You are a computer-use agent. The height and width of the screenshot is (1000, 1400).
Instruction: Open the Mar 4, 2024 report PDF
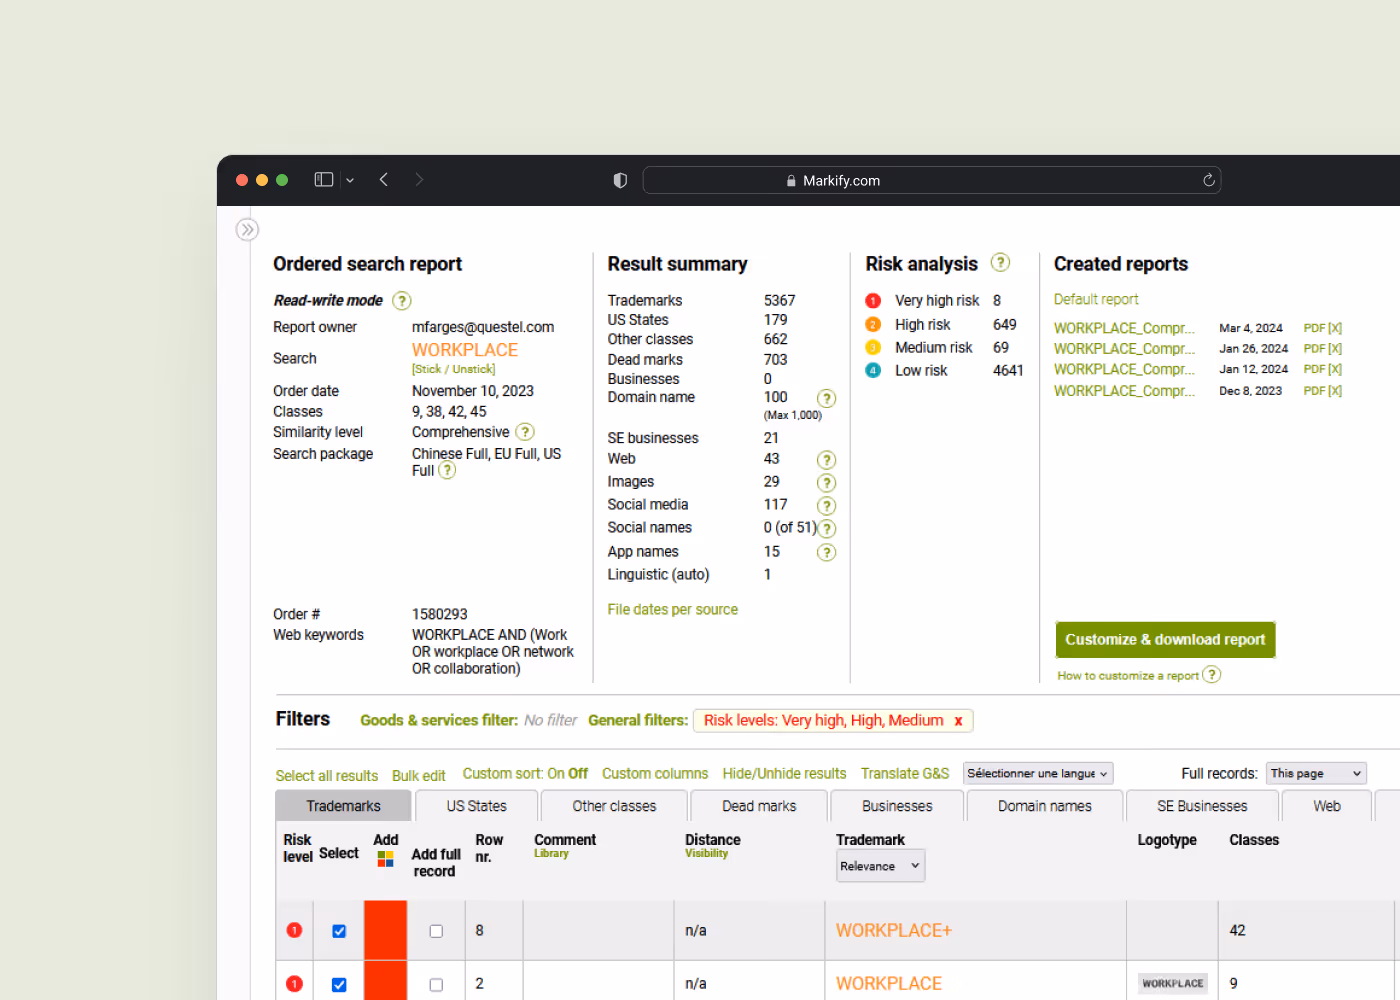click(x=1314, y=328)
